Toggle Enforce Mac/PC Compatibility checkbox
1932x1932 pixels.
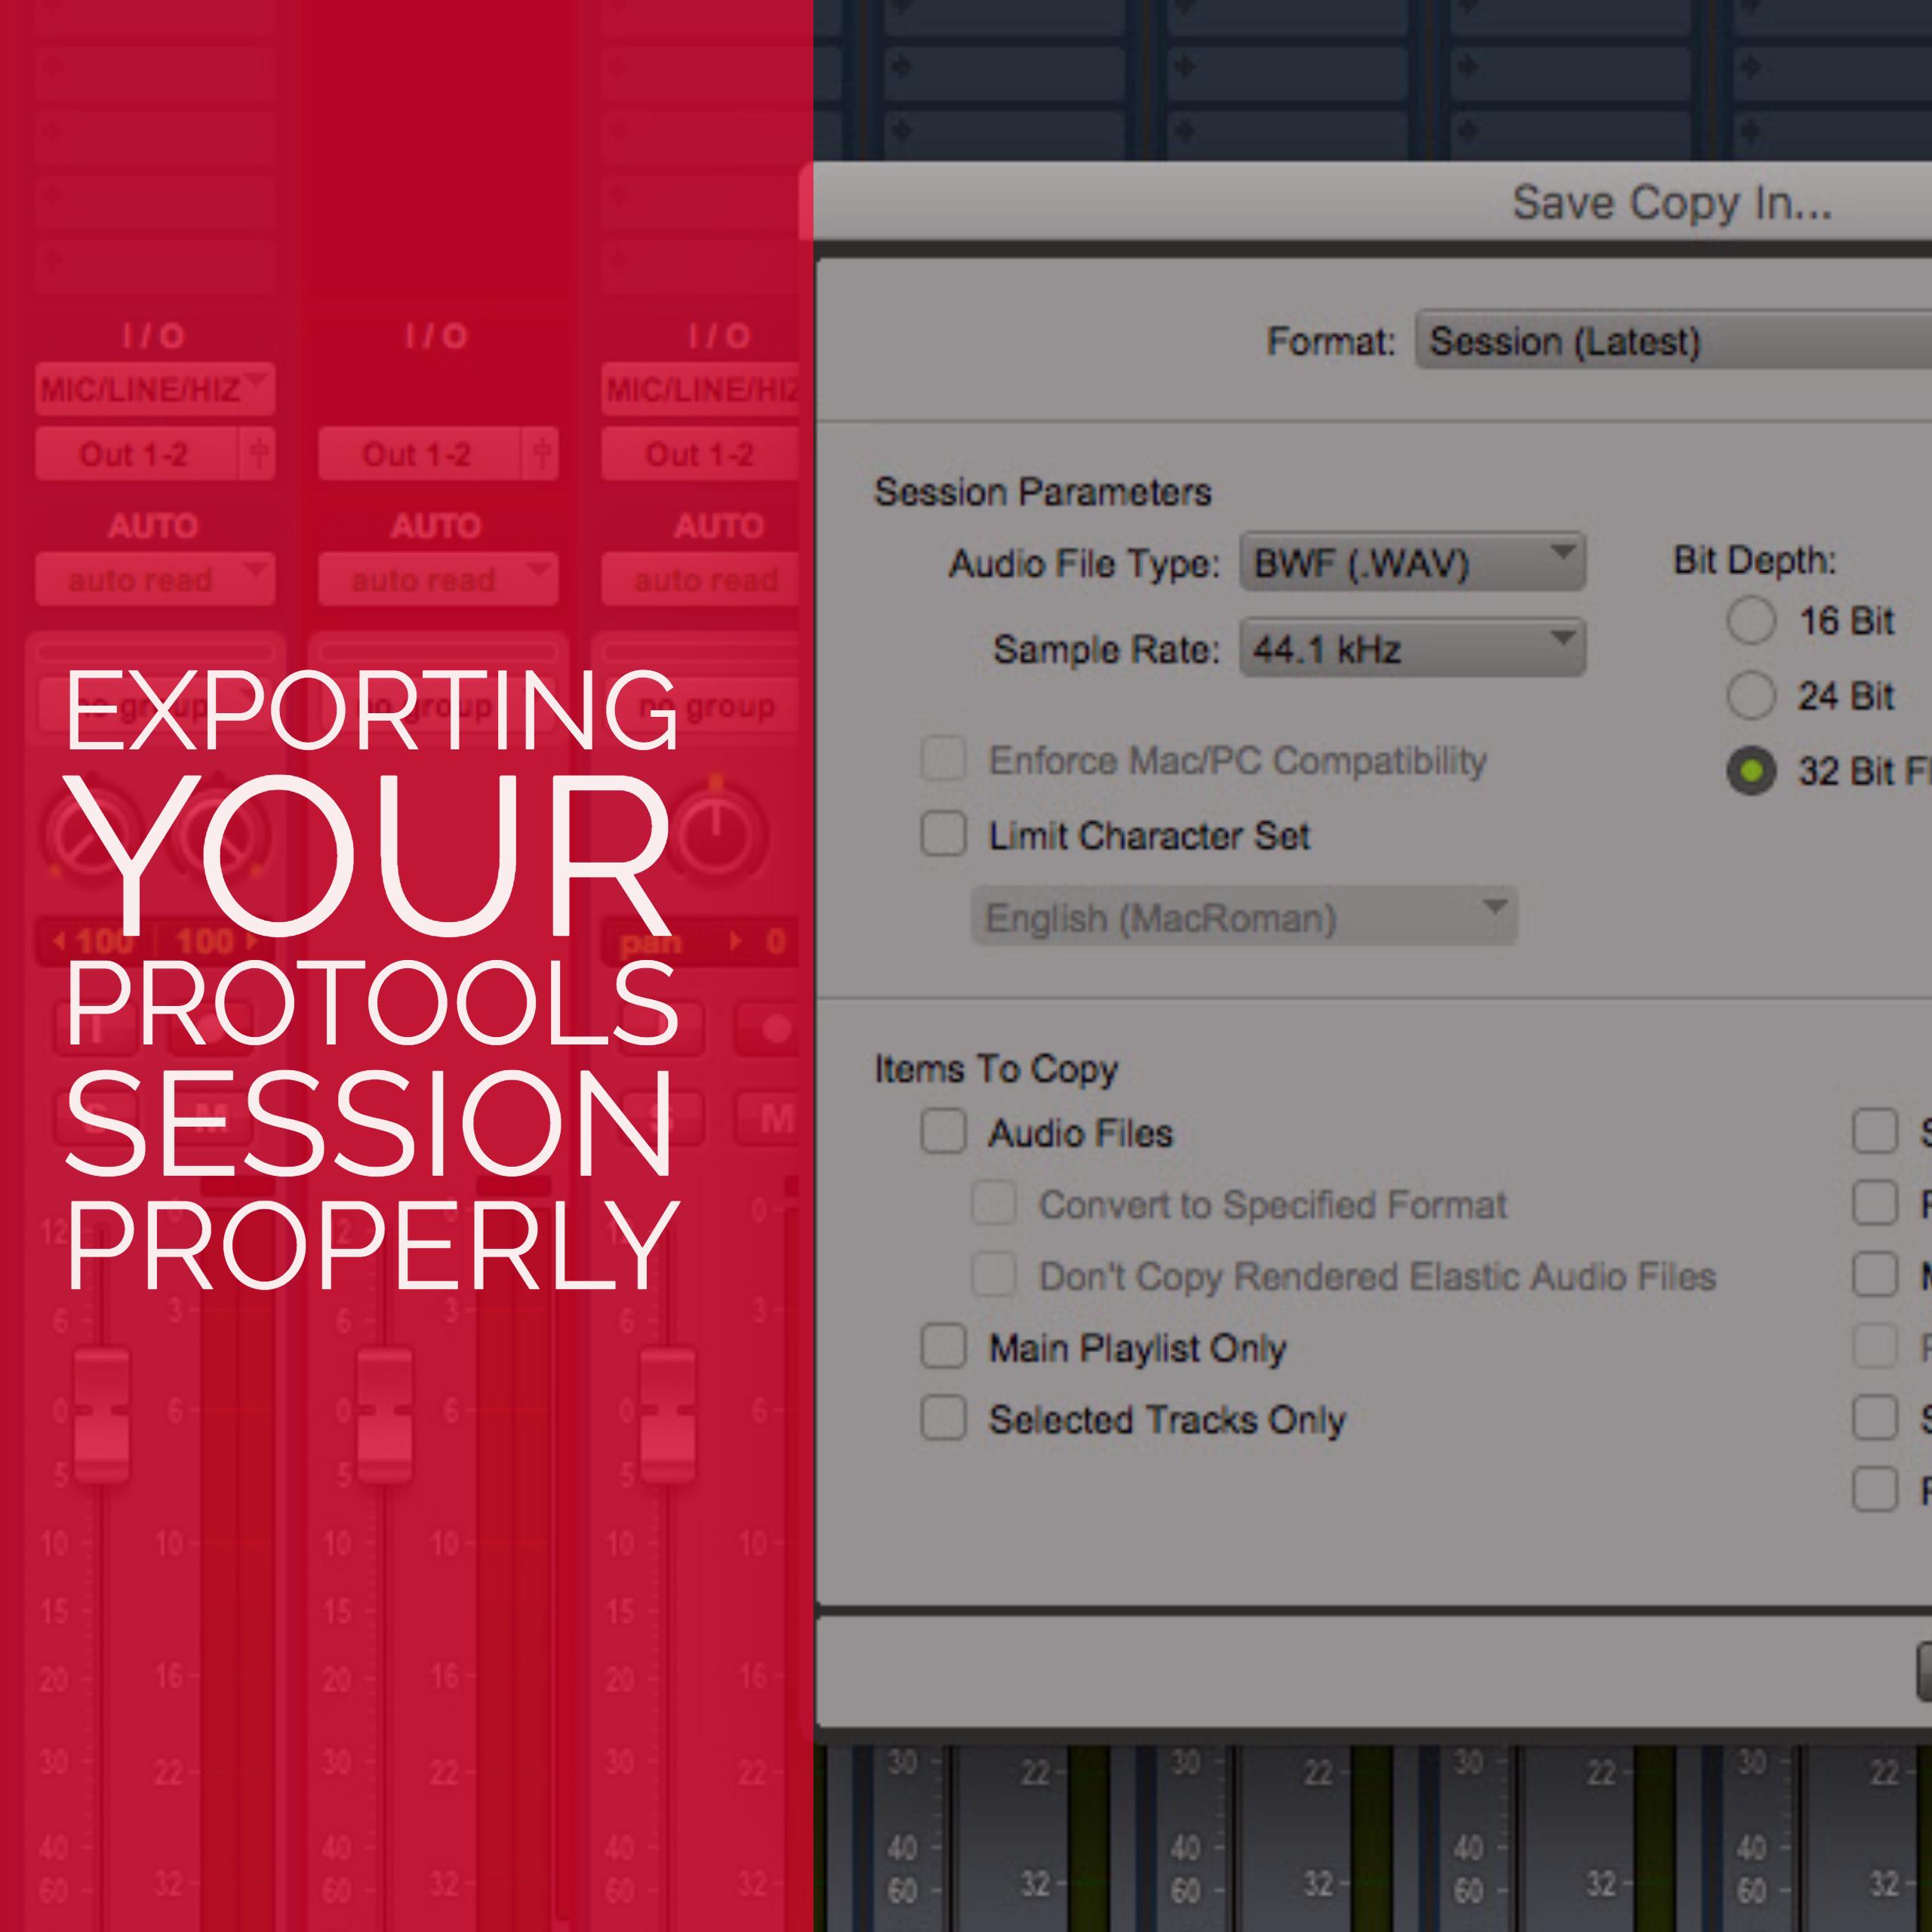tap(943, 759)
